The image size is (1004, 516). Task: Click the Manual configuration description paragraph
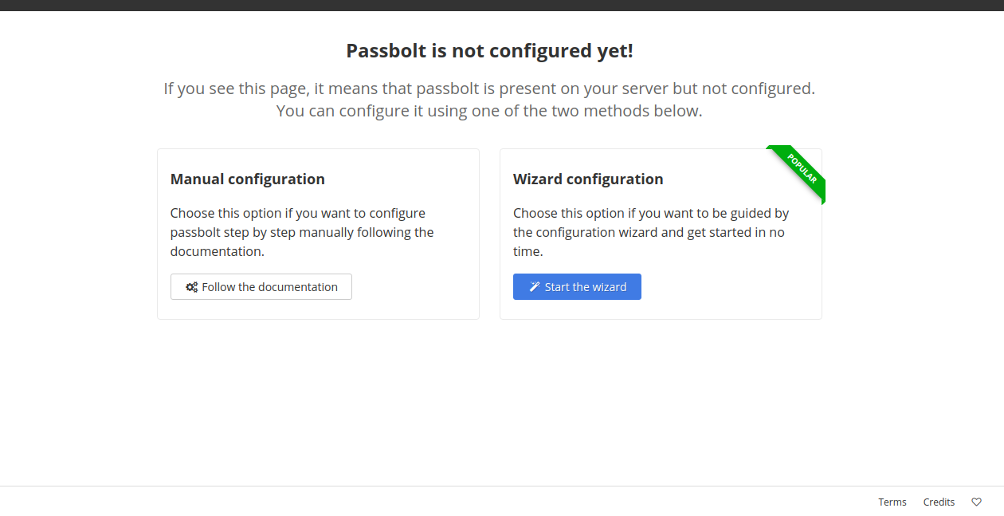pos(302,232)
